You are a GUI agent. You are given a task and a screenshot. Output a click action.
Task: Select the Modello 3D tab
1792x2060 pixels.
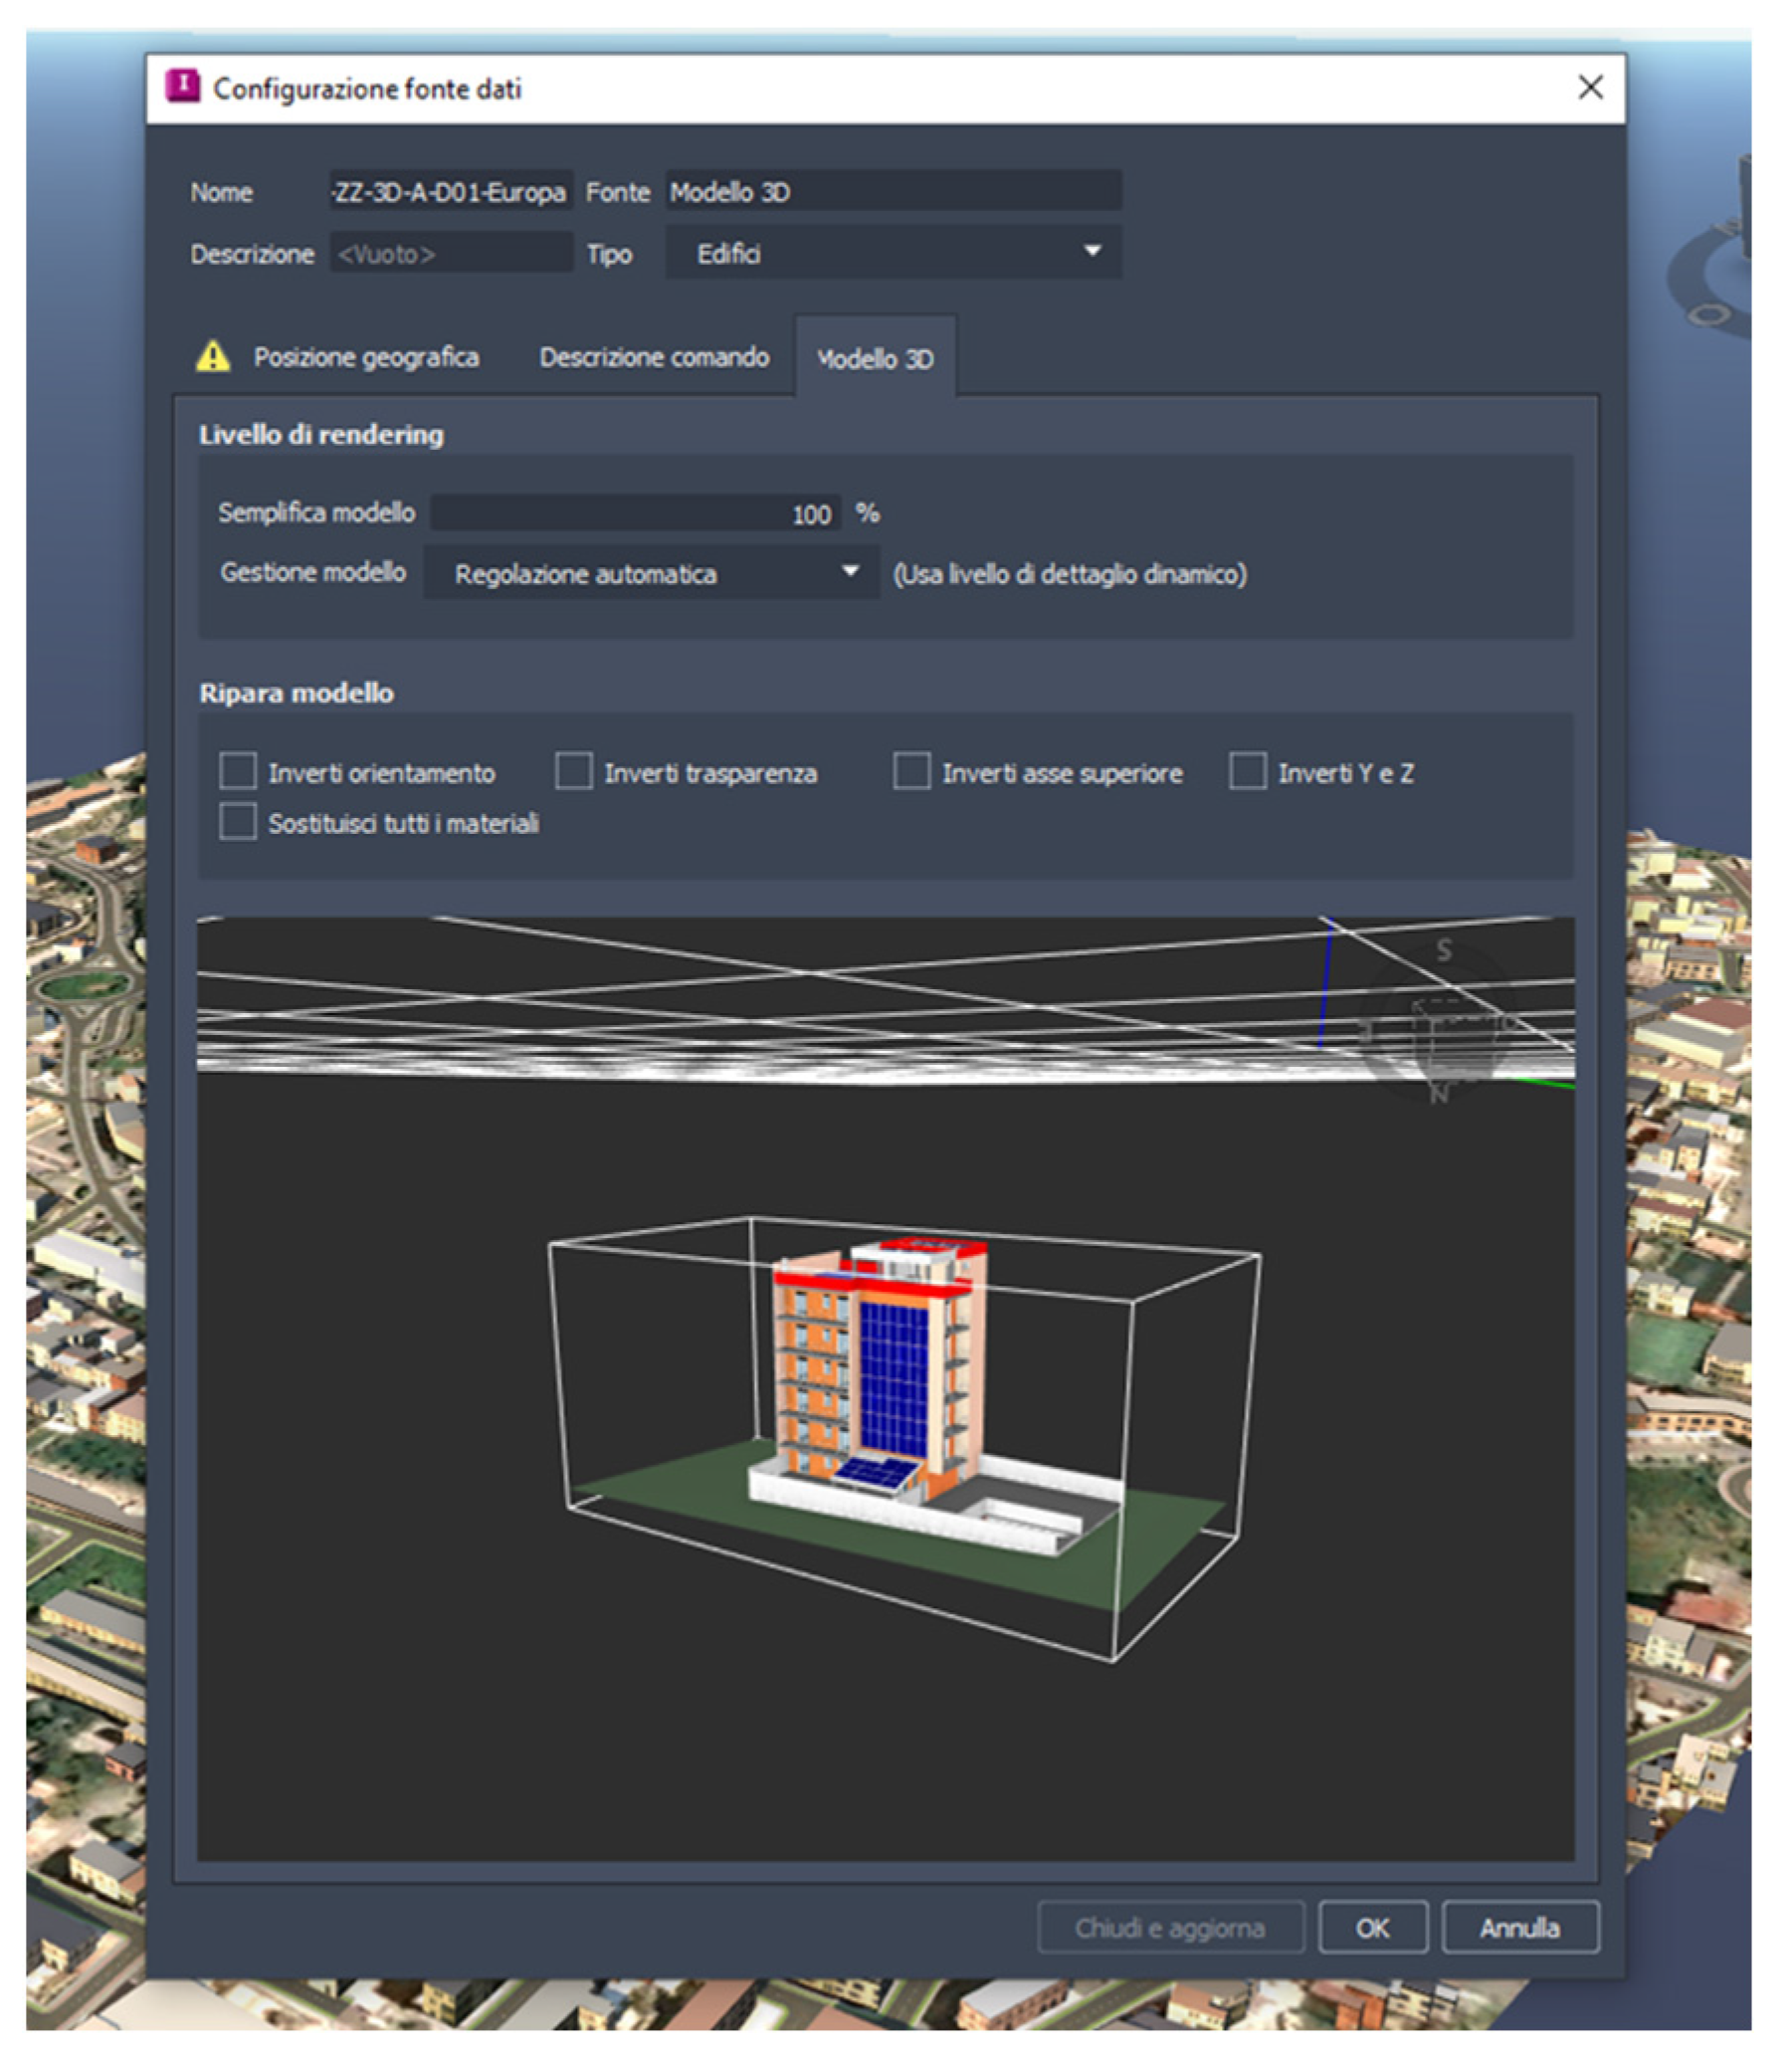tap(875, 359)
